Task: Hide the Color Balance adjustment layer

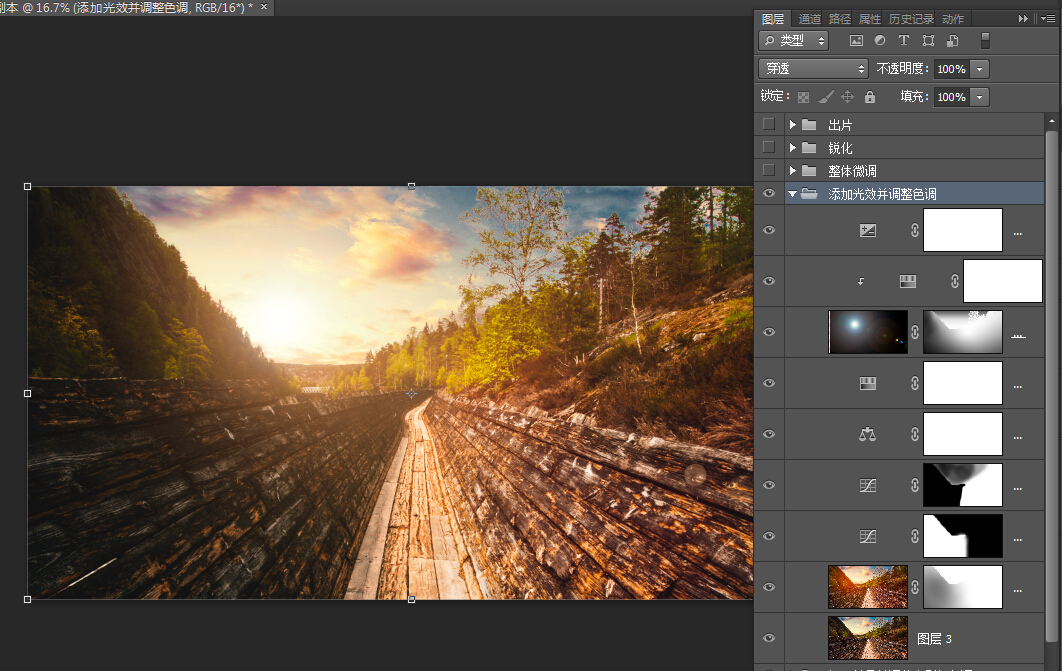Action: click(x=769, y=434)
